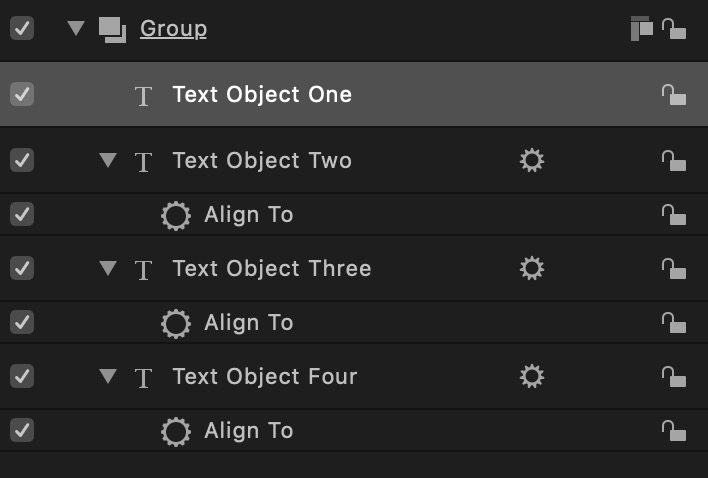Click behavior gear badge on Text Object Four

(532, 376)
